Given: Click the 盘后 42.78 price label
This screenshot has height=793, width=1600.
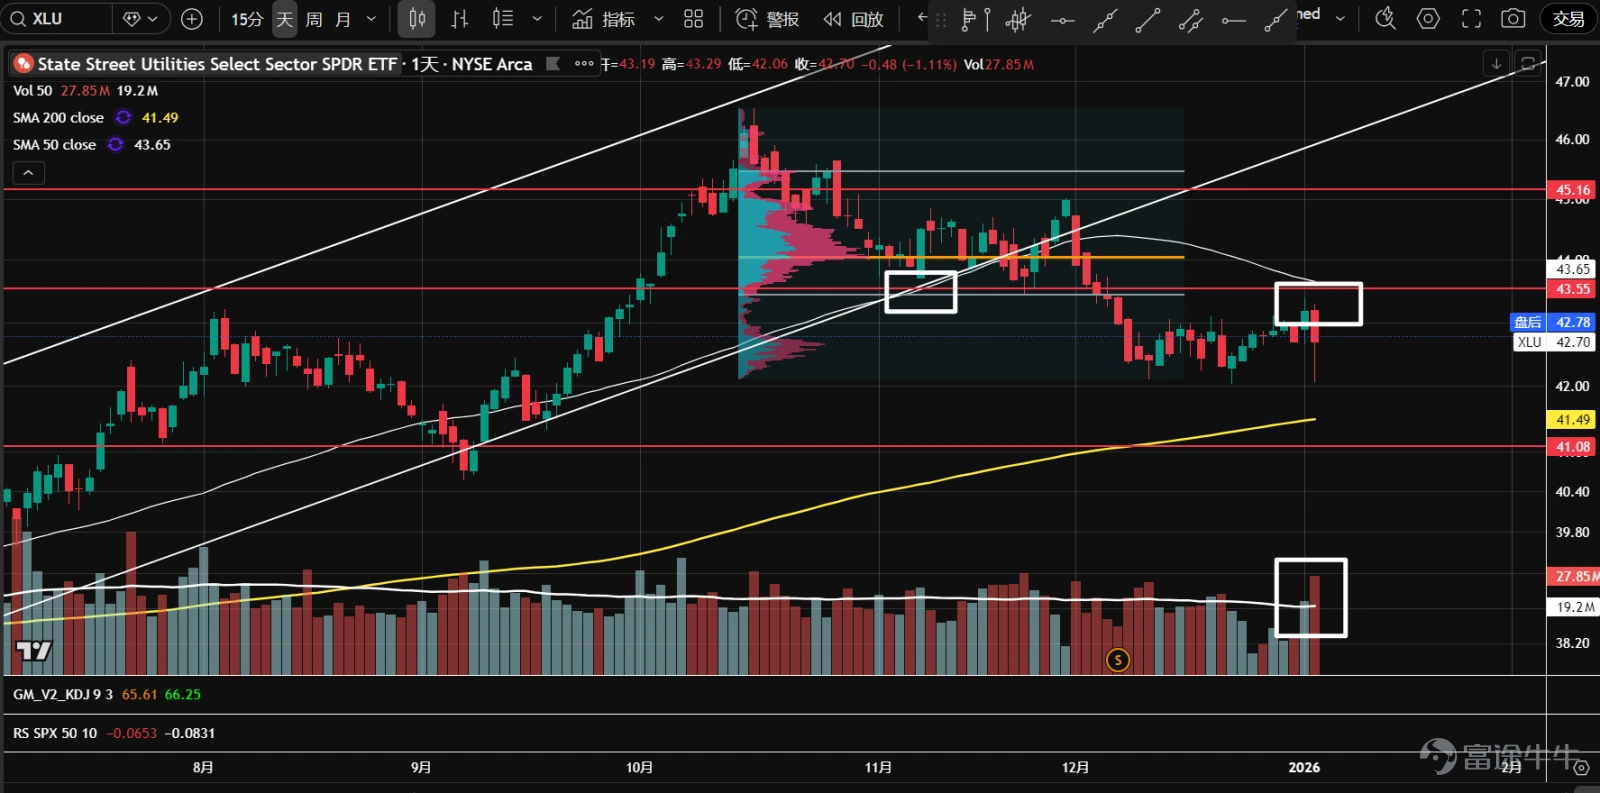Looking at the screenshot, I should [x=1553, y=322].
